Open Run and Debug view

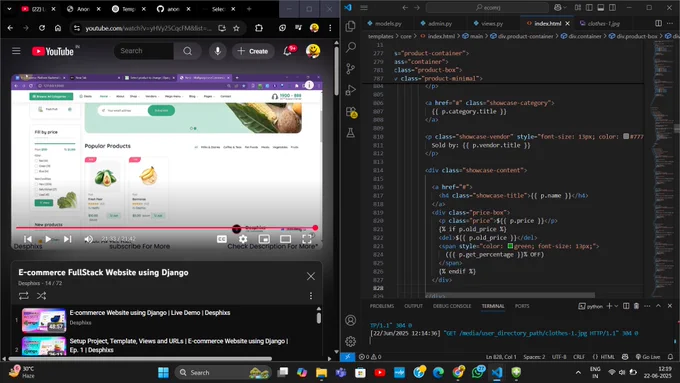[350, 90]
